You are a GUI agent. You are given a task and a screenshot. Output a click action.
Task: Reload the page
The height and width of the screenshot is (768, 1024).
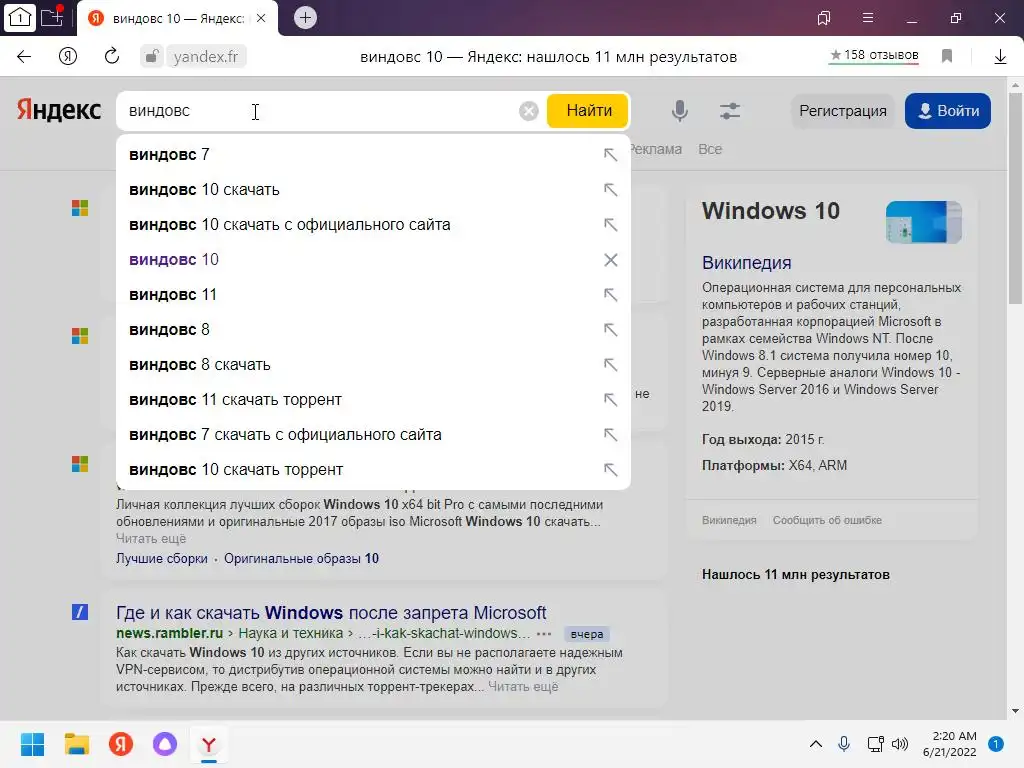tap(112, 56)
